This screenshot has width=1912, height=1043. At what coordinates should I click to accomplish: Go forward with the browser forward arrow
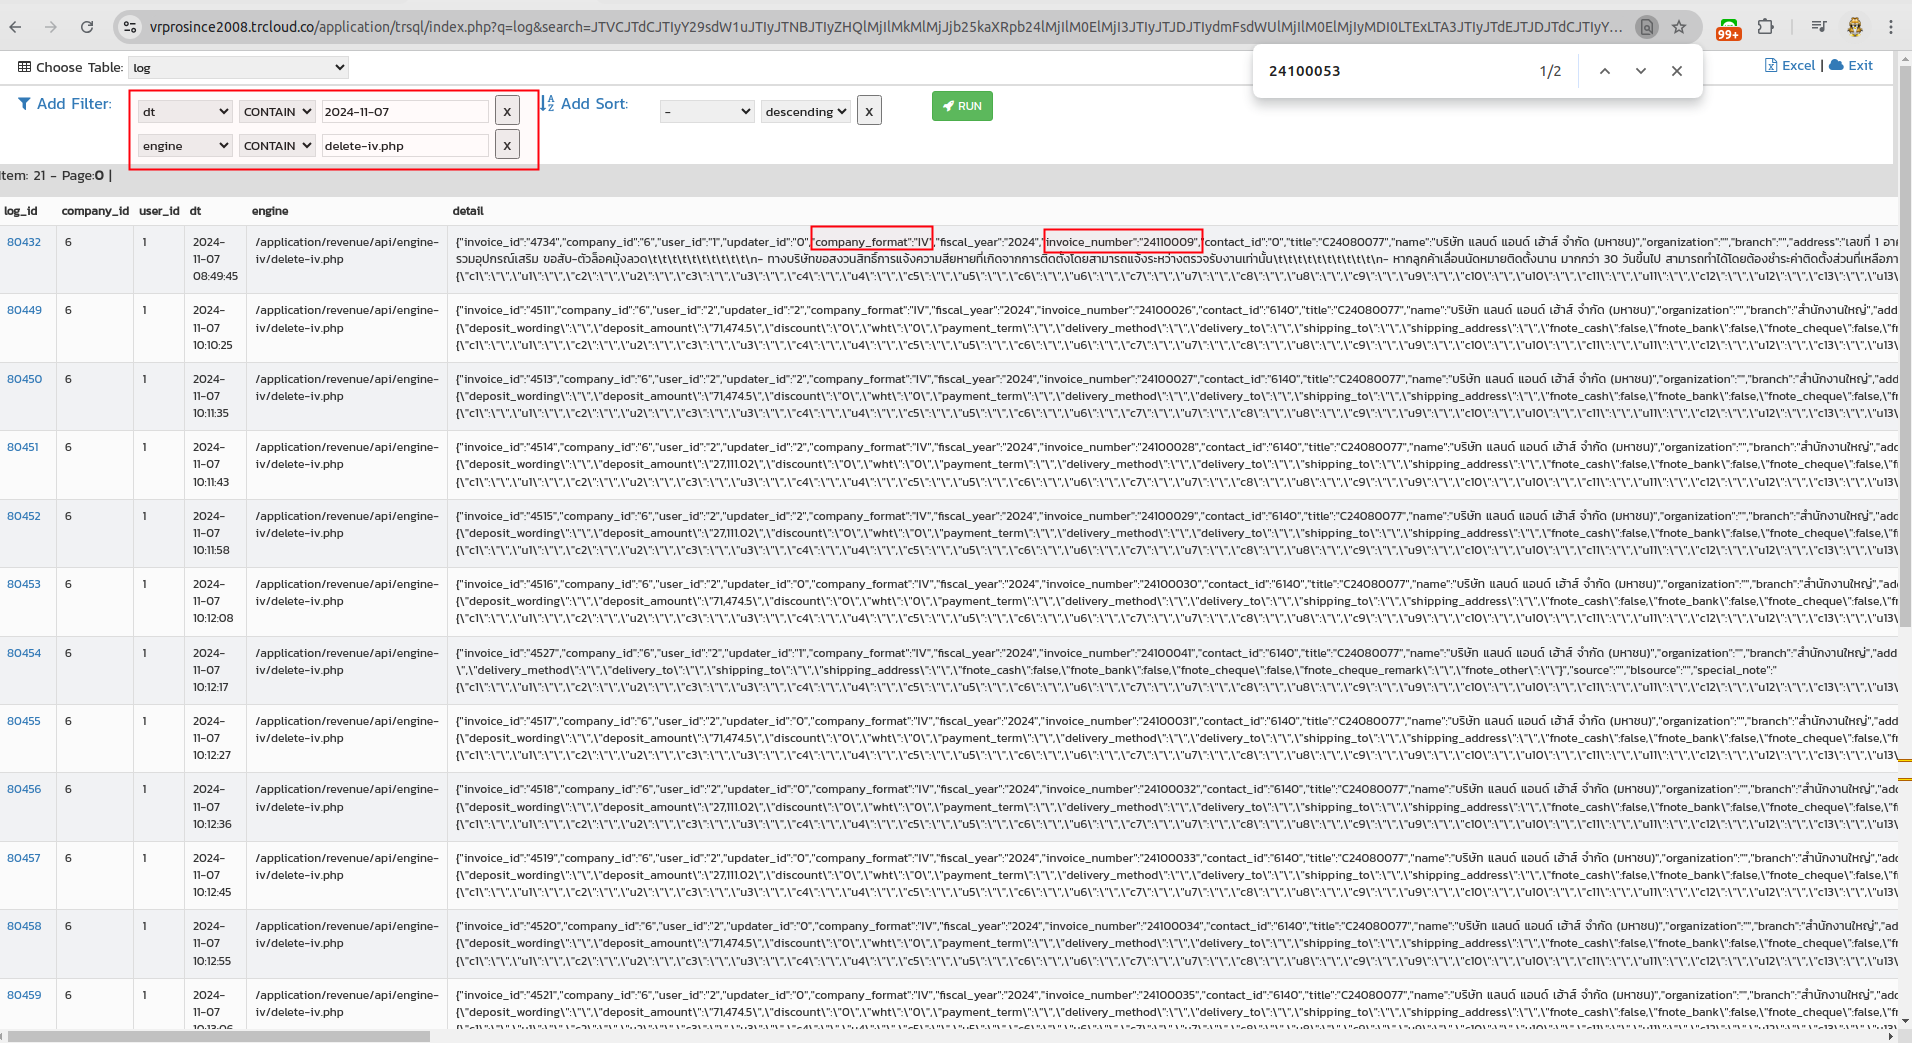pyautogui.click(x=51, y=27)
